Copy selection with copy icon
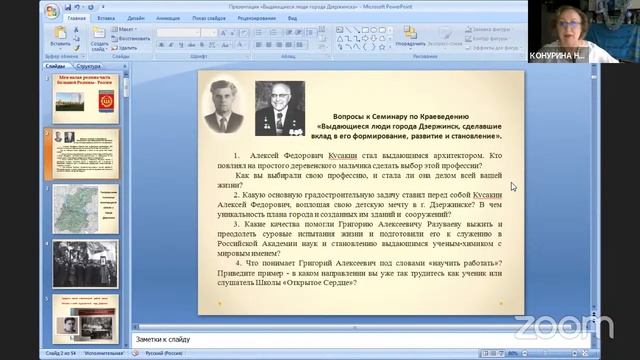The height and width of the screenshot is (360, 640). pos(76,39)
